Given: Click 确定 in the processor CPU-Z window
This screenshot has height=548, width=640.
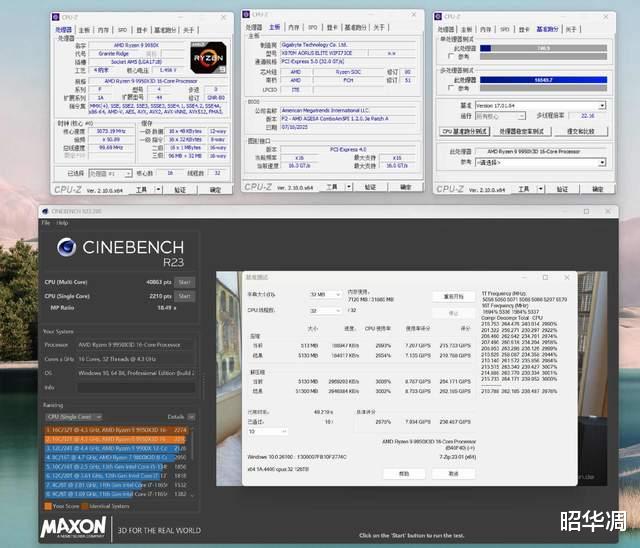Looking at the screenshot, I should pos(215,190).
